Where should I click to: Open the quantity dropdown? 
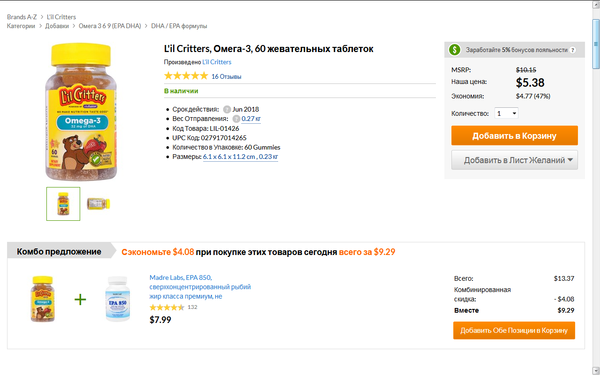[506, 114]
